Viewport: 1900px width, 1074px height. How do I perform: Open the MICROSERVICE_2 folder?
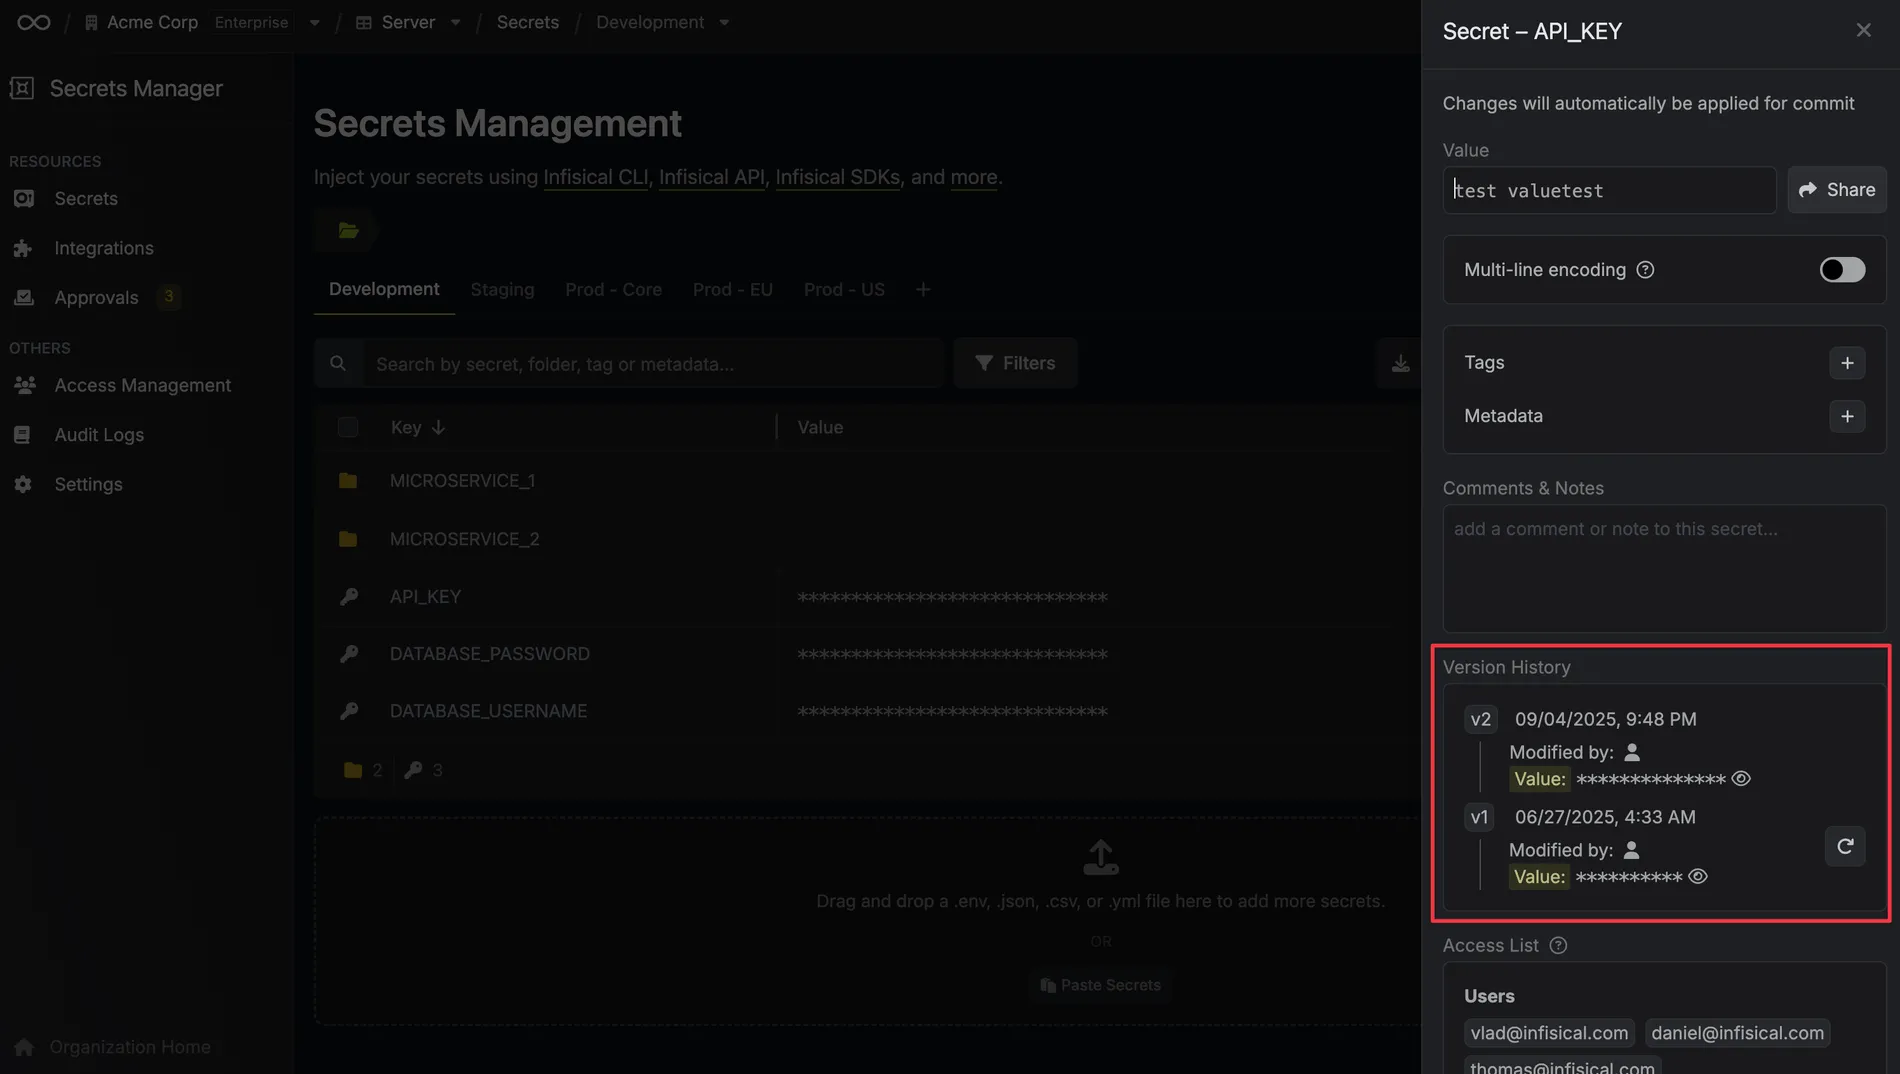pos(464,539)
